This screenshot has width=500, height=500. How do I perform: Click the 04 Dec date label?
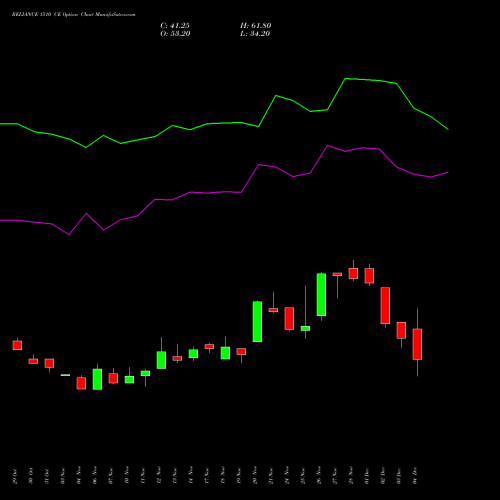415,476
